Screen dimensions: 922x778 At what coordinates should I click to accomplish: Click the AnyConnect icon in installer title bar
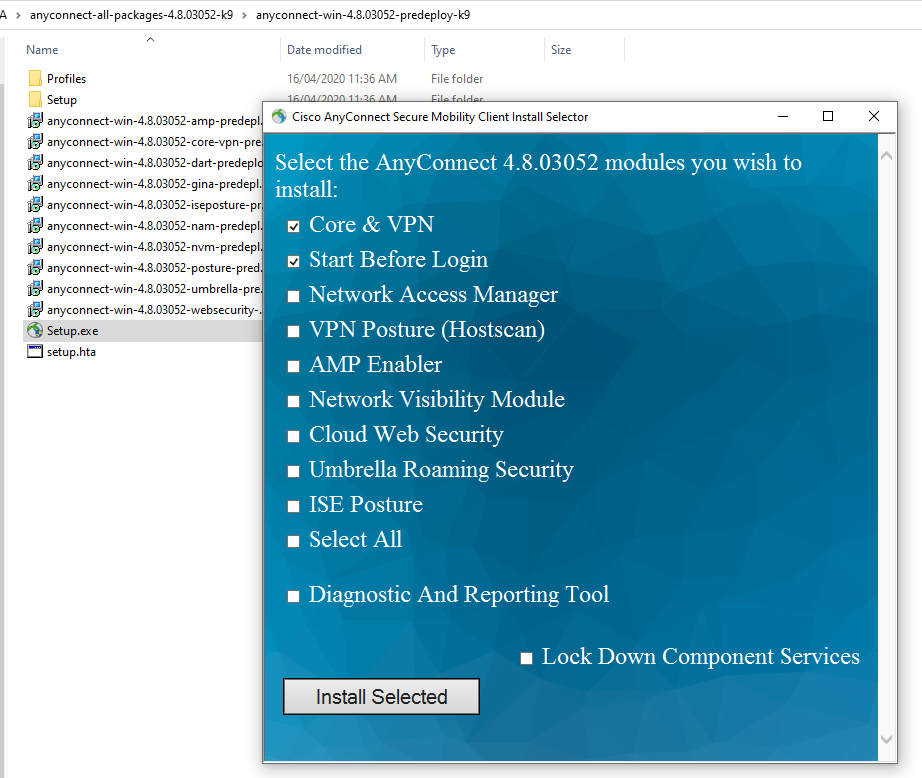click(x=279, y=116)
